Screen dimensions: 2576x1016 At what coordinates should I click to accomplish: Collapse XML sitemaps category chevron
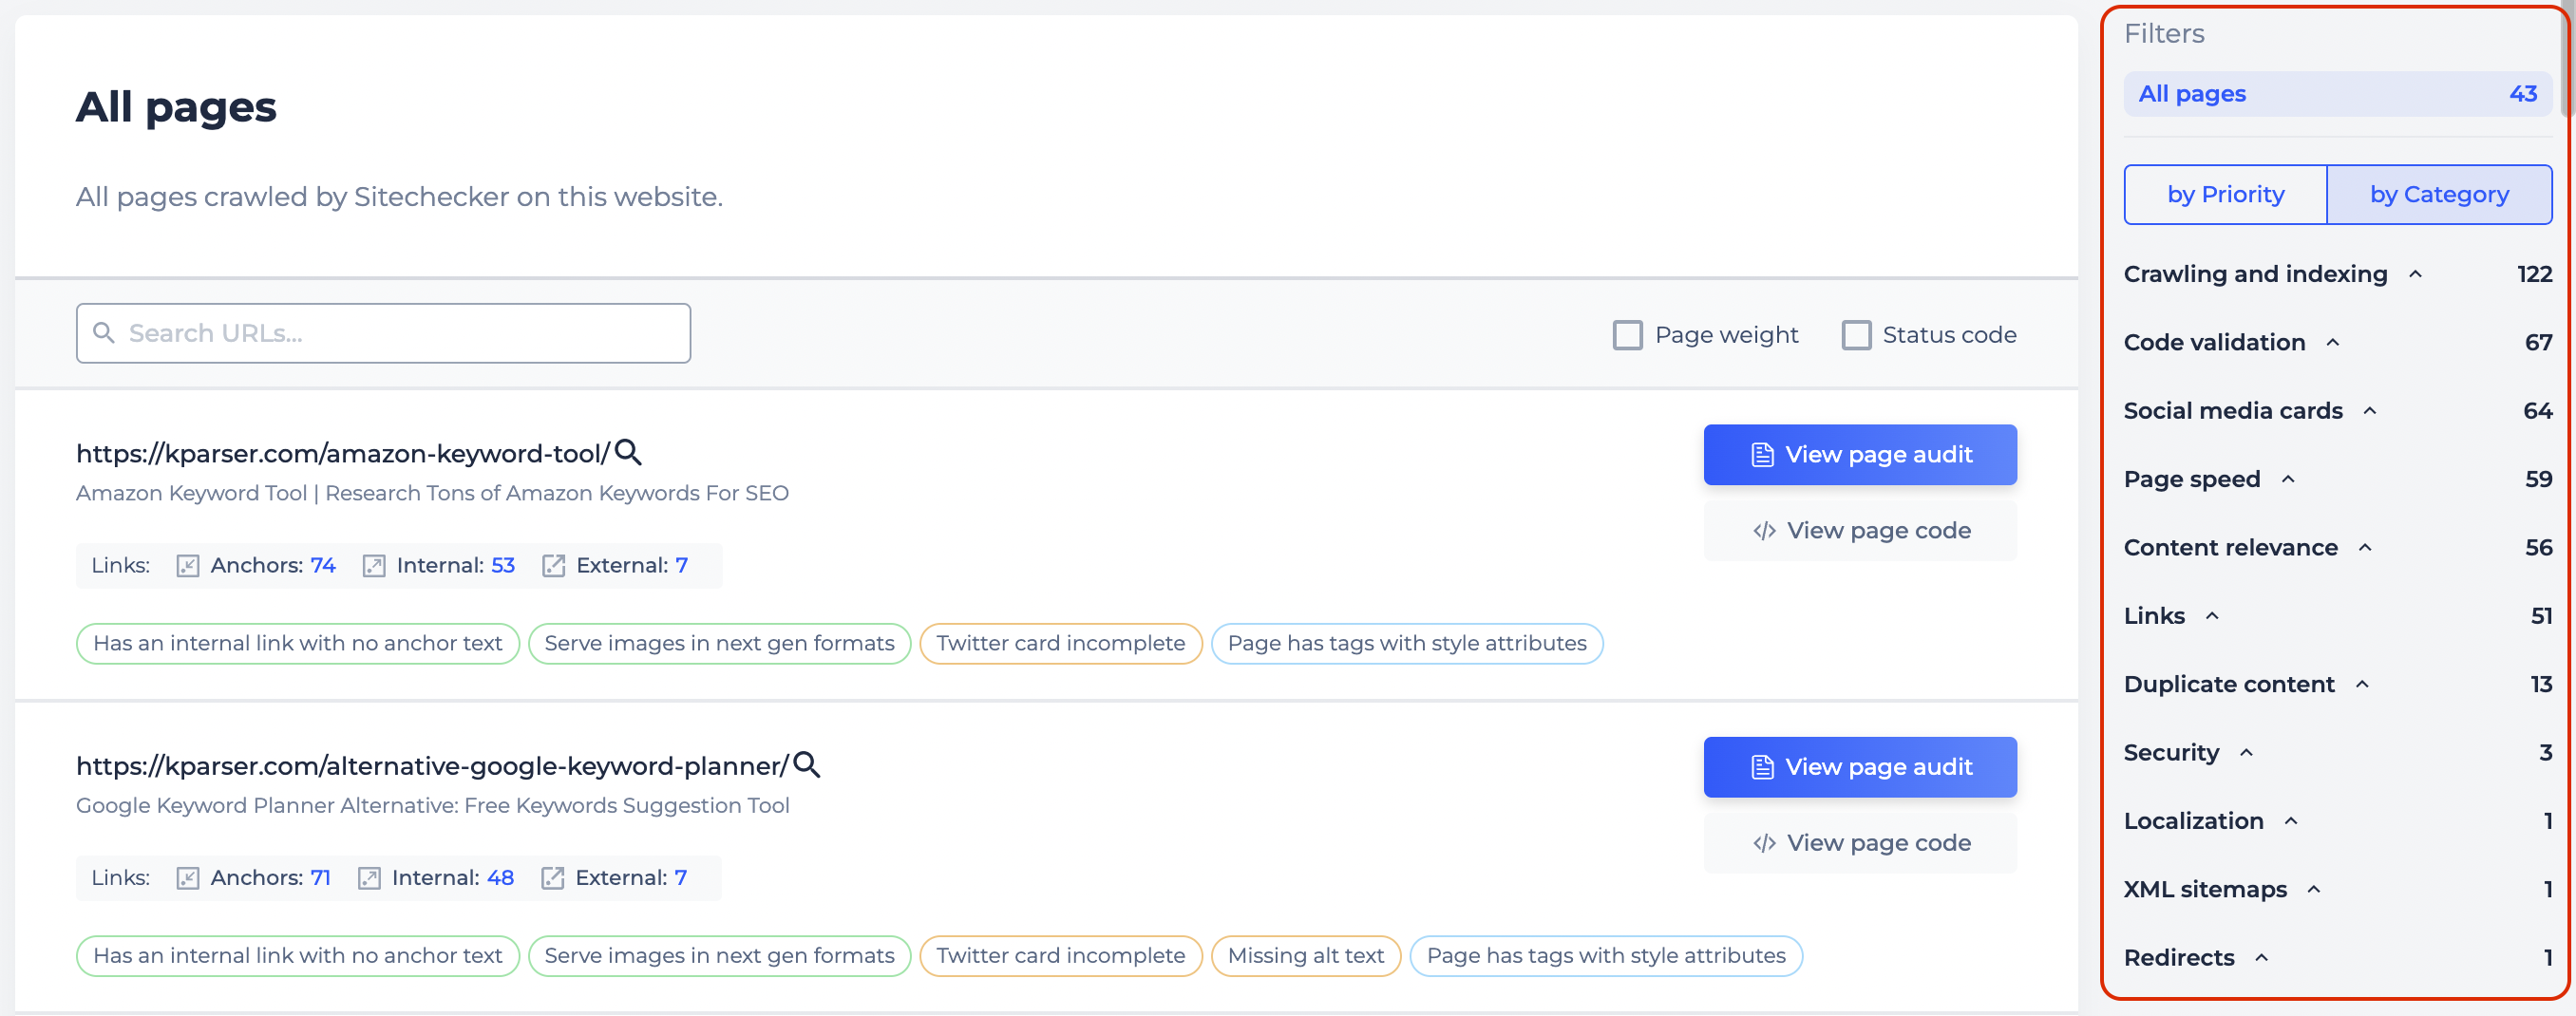click(x=2313, y=889)
